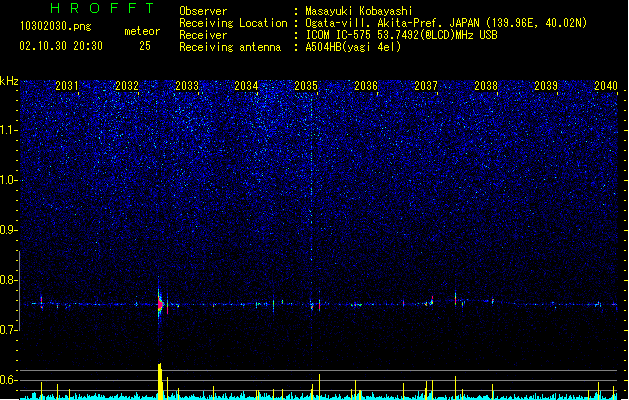Image resolution: width=629 pixels, height=400 pixels.
Task: Select the Ogata-vill. Akita-Pref. JAPAN location text
Action: tap(446, 23)
